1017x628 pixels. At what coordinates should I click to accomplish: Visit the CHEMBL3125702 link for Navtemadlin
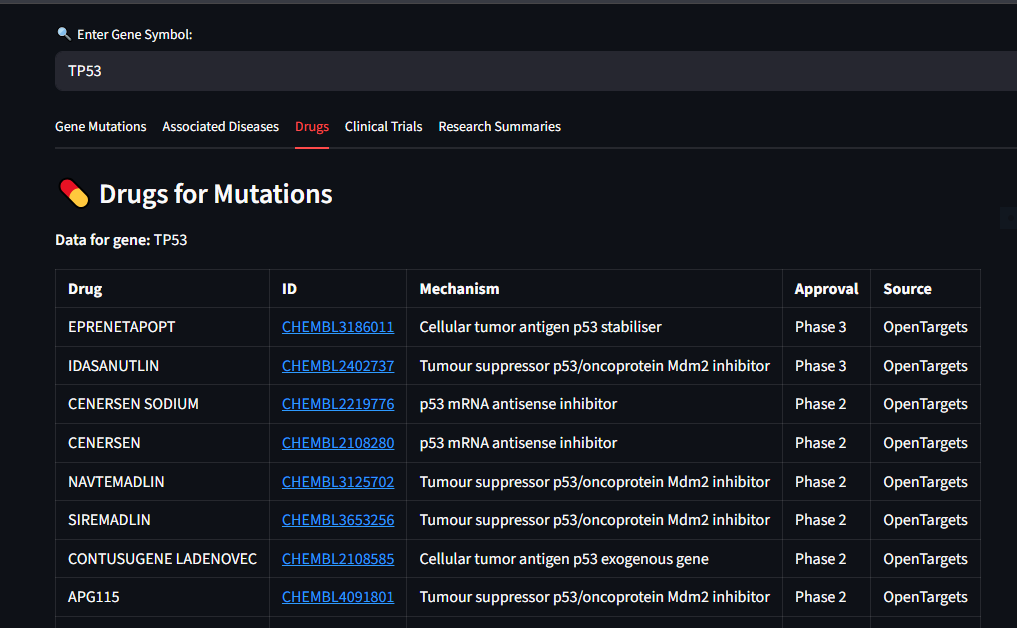338,482
